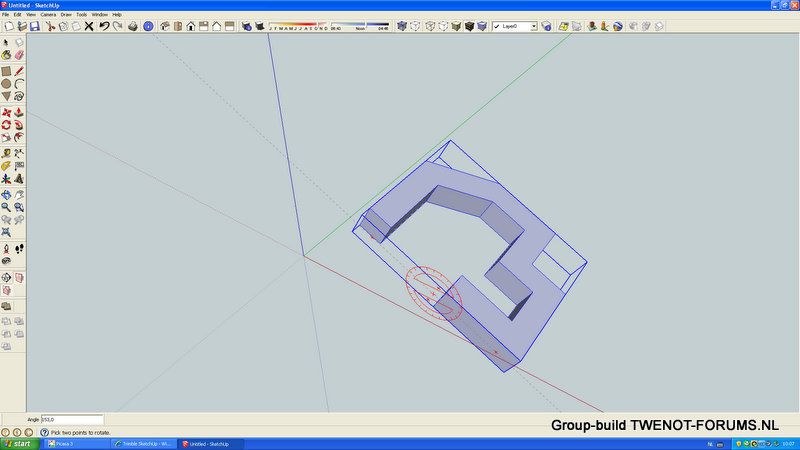Screen dimensions: 800x450
Task: Choose the Rectangle tool
Action: [6, 71]
